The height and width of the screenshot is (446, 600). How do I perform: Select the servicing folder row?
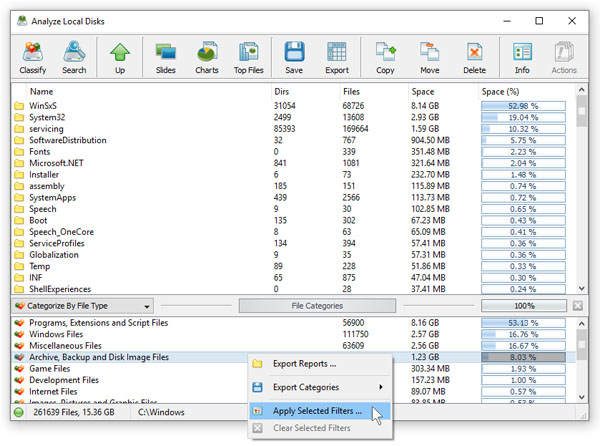293,129
